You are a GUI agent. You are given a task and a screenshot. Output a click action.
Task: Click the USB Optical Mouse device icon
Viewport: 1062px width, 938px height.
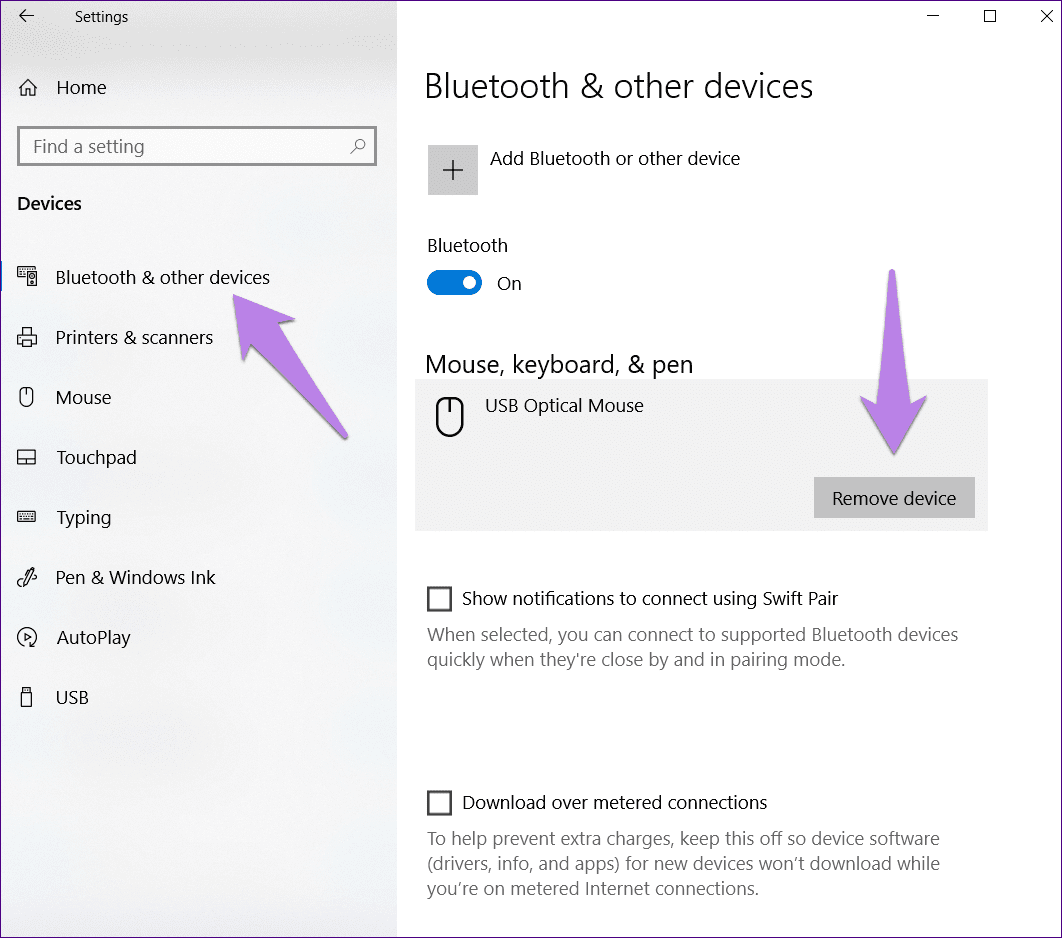(x=449, y=417)
